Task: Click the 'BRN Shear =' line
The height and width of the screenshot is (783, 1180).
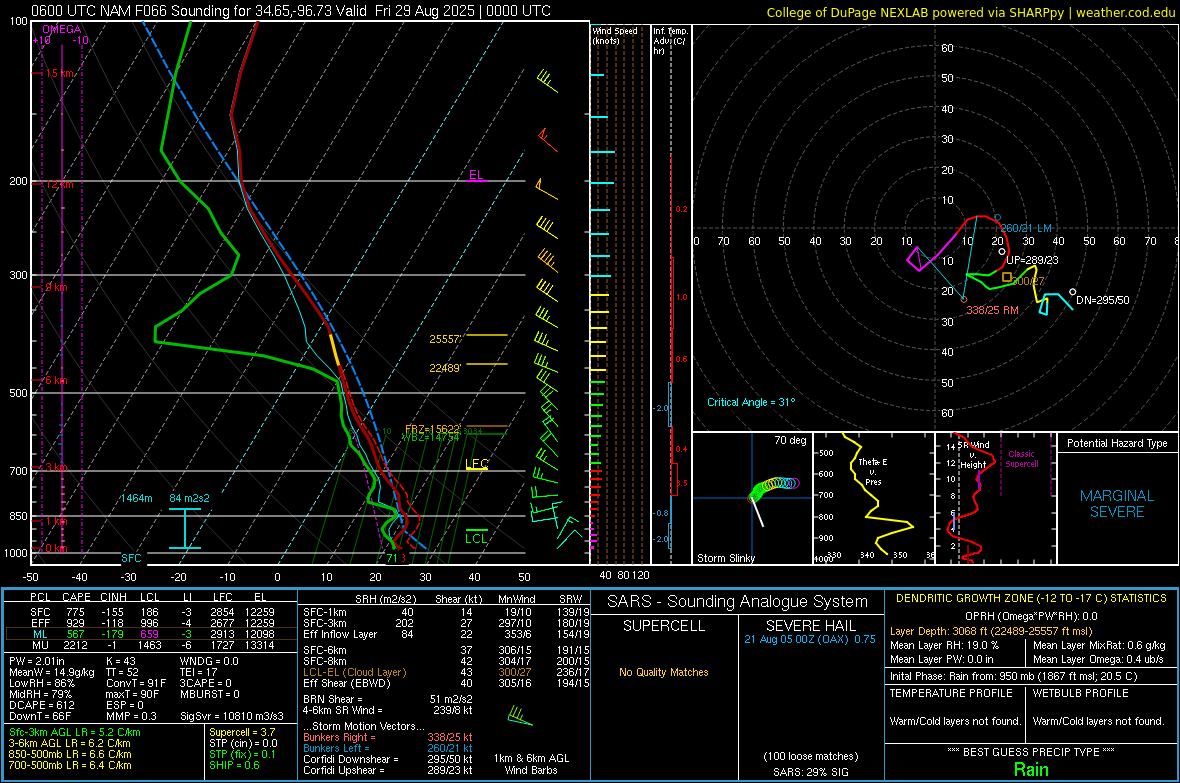Action: [x=388, y=699]
